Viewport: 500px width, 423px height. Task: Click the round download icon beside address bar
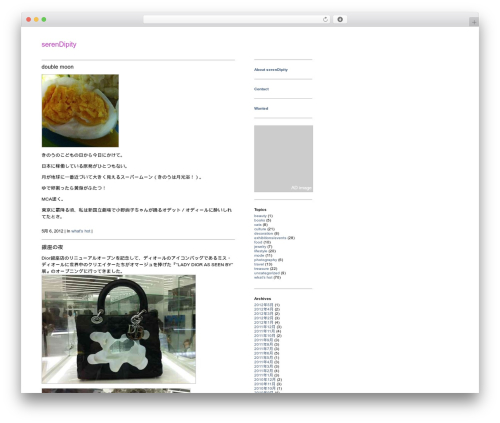340,19
